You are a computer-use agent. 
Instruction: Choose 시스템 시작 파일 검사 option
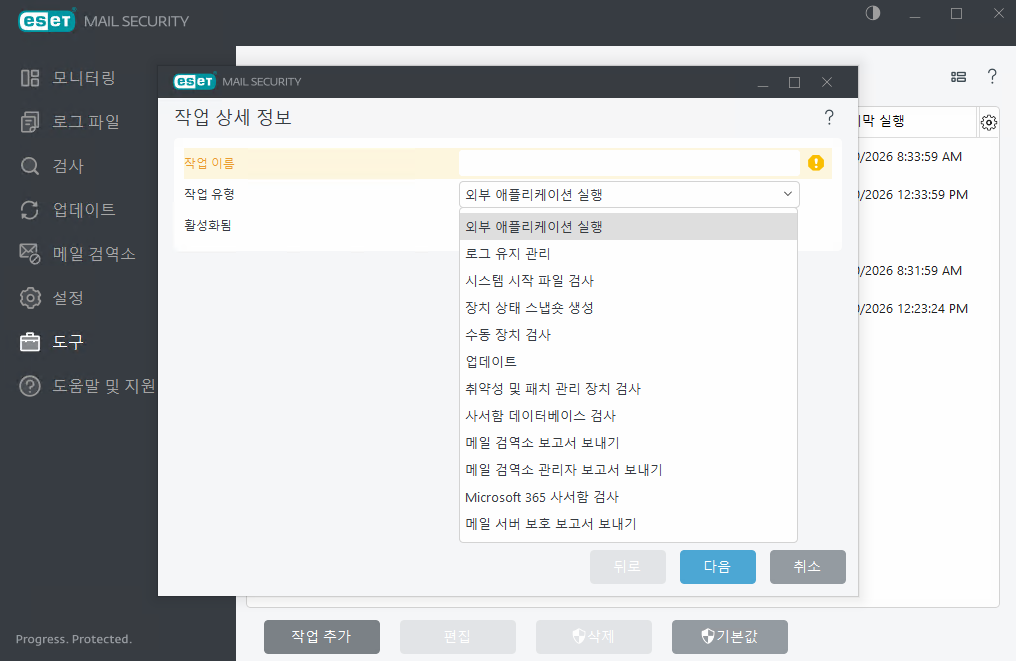(628, 281)
